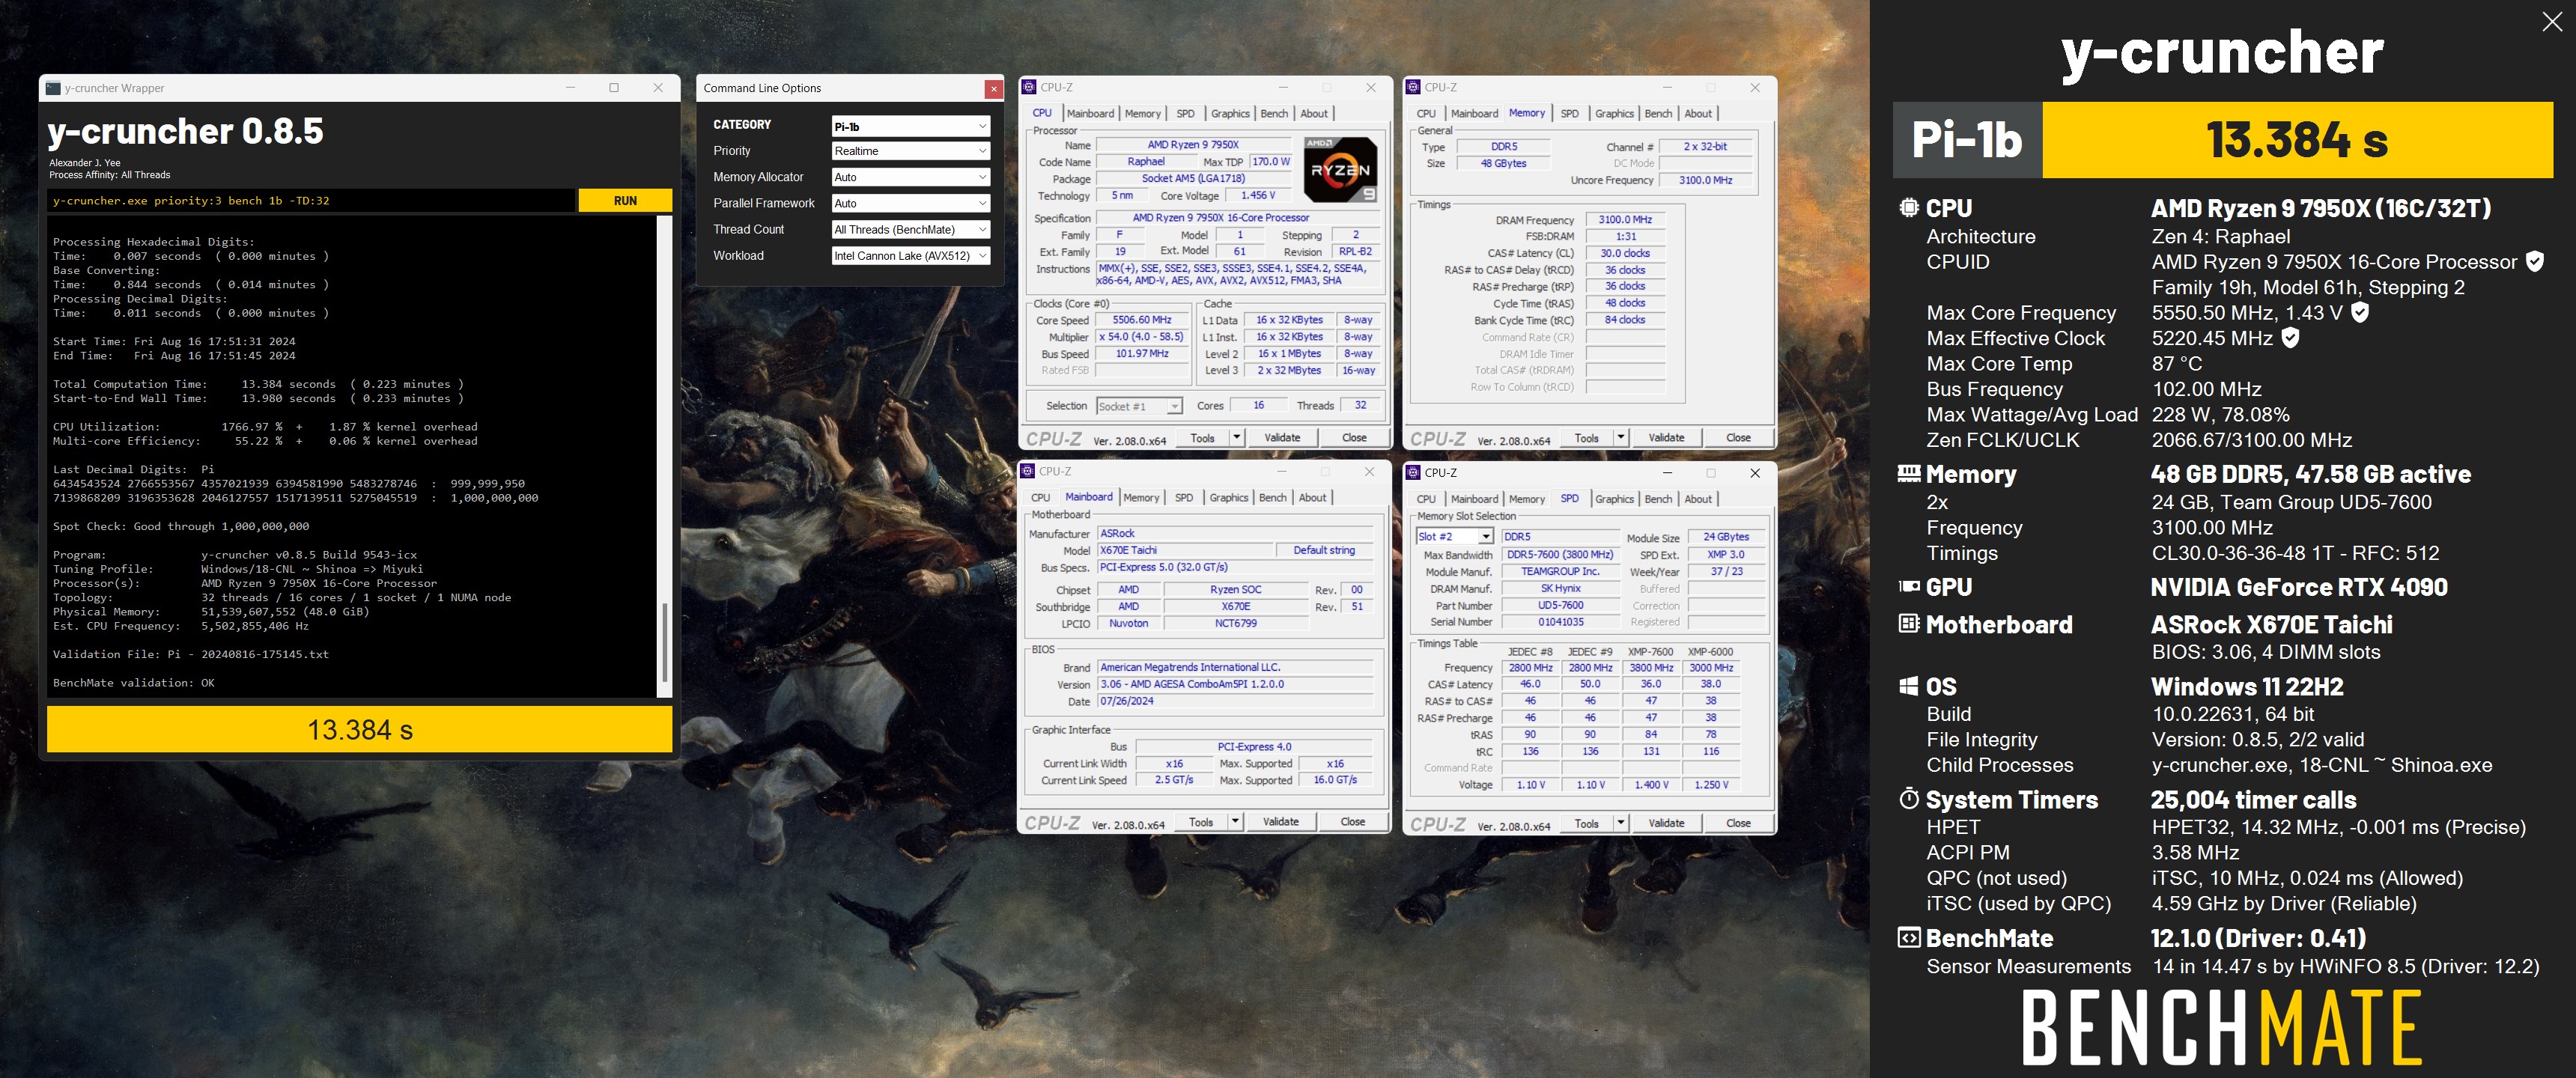The width and height of the screenshot is (2576, 1078).
Task: Close the Command Line Options red X
Action: [x=993, y=89]
